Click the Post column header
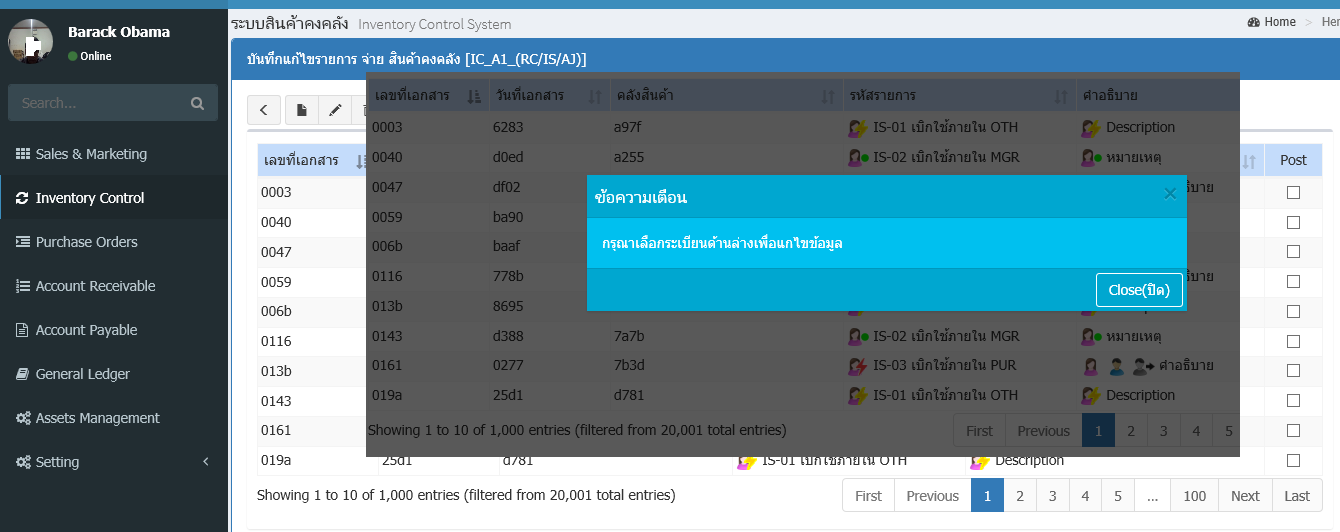 [x=1293, y=160]
